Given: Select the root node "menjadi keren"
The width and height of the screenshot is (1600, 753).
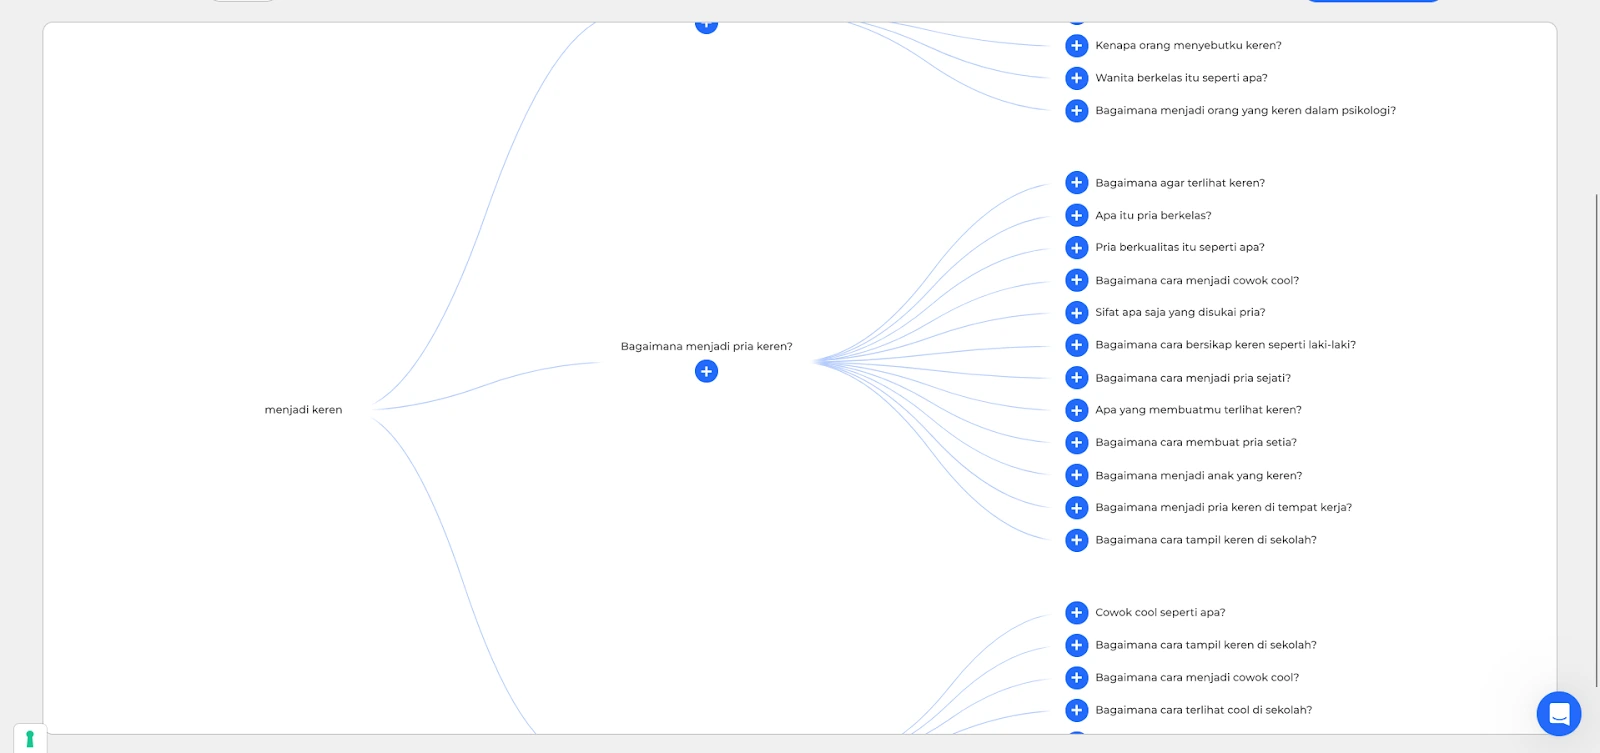Looking at the screenshot, I should [303, 410].
